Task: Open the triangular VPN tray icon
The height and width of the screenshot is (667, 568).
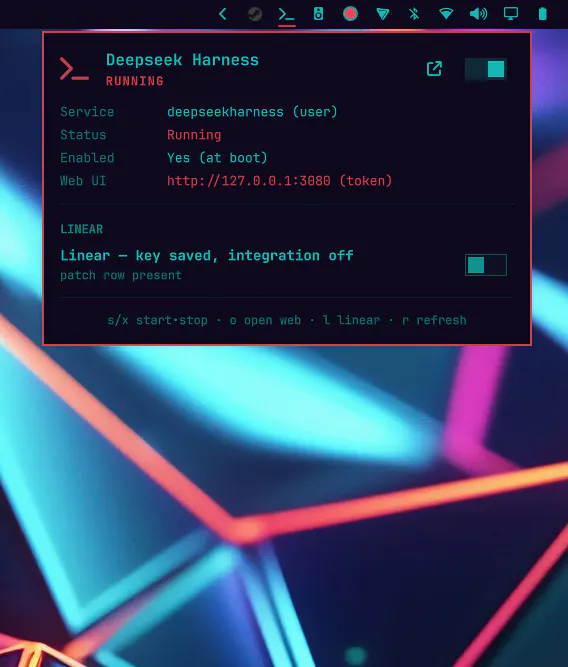Action: click(x=382, y=14)
